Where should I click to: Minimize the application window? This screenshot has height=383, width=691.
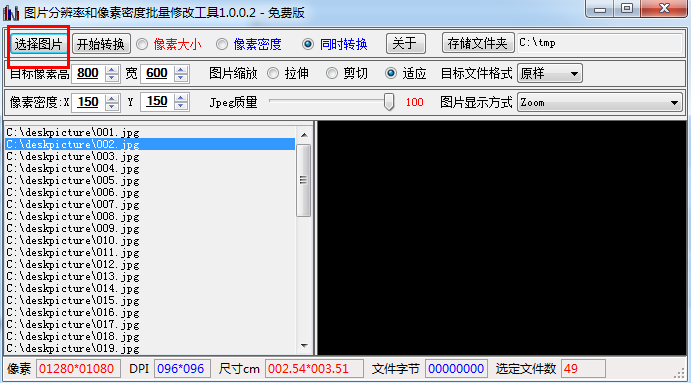pyautogui.click(x=599, y=9)
